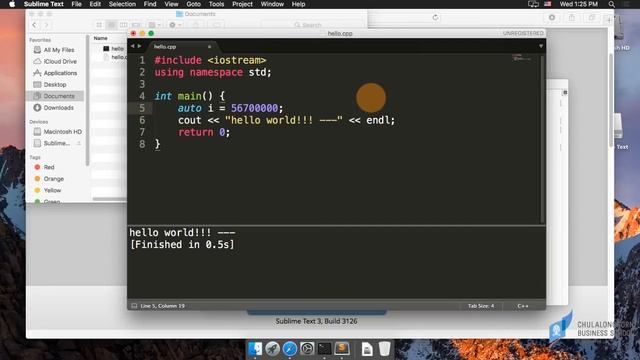This screenshot has height=360, width=640.
Task: Click on the number 56700000
Action: click(254, 108)
